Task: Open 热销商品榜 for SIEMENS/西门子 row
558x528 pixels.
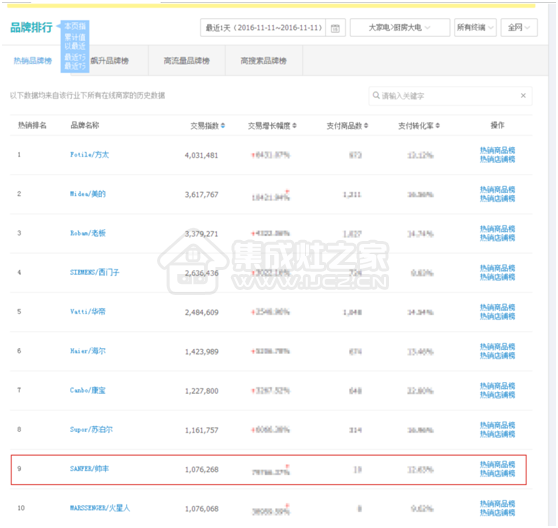Action: coord(497,268)
